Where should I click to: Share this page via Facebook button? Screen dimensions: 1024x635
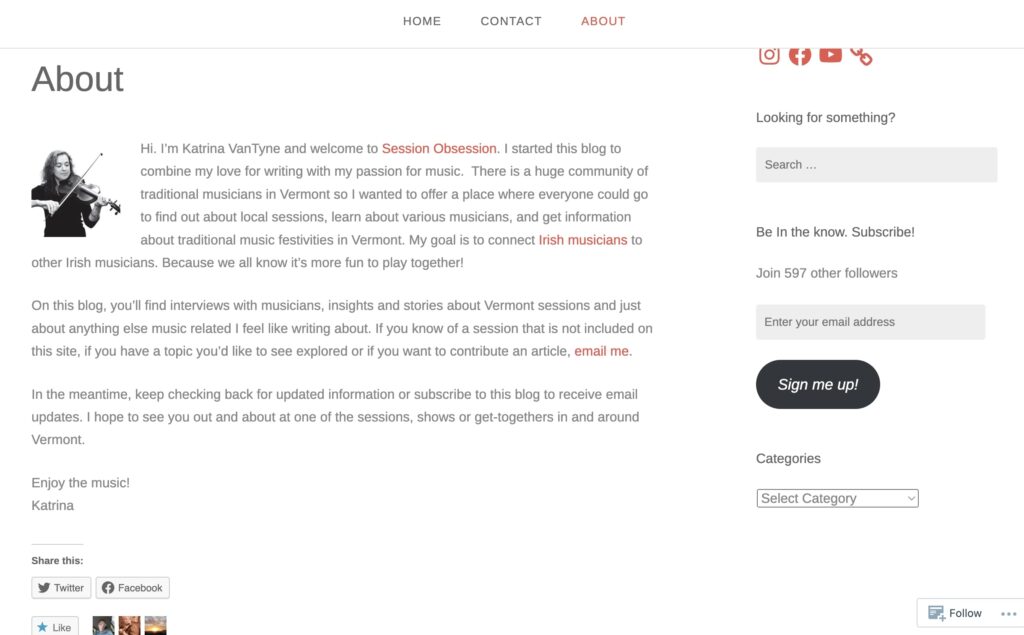click(x=132, y=588)
